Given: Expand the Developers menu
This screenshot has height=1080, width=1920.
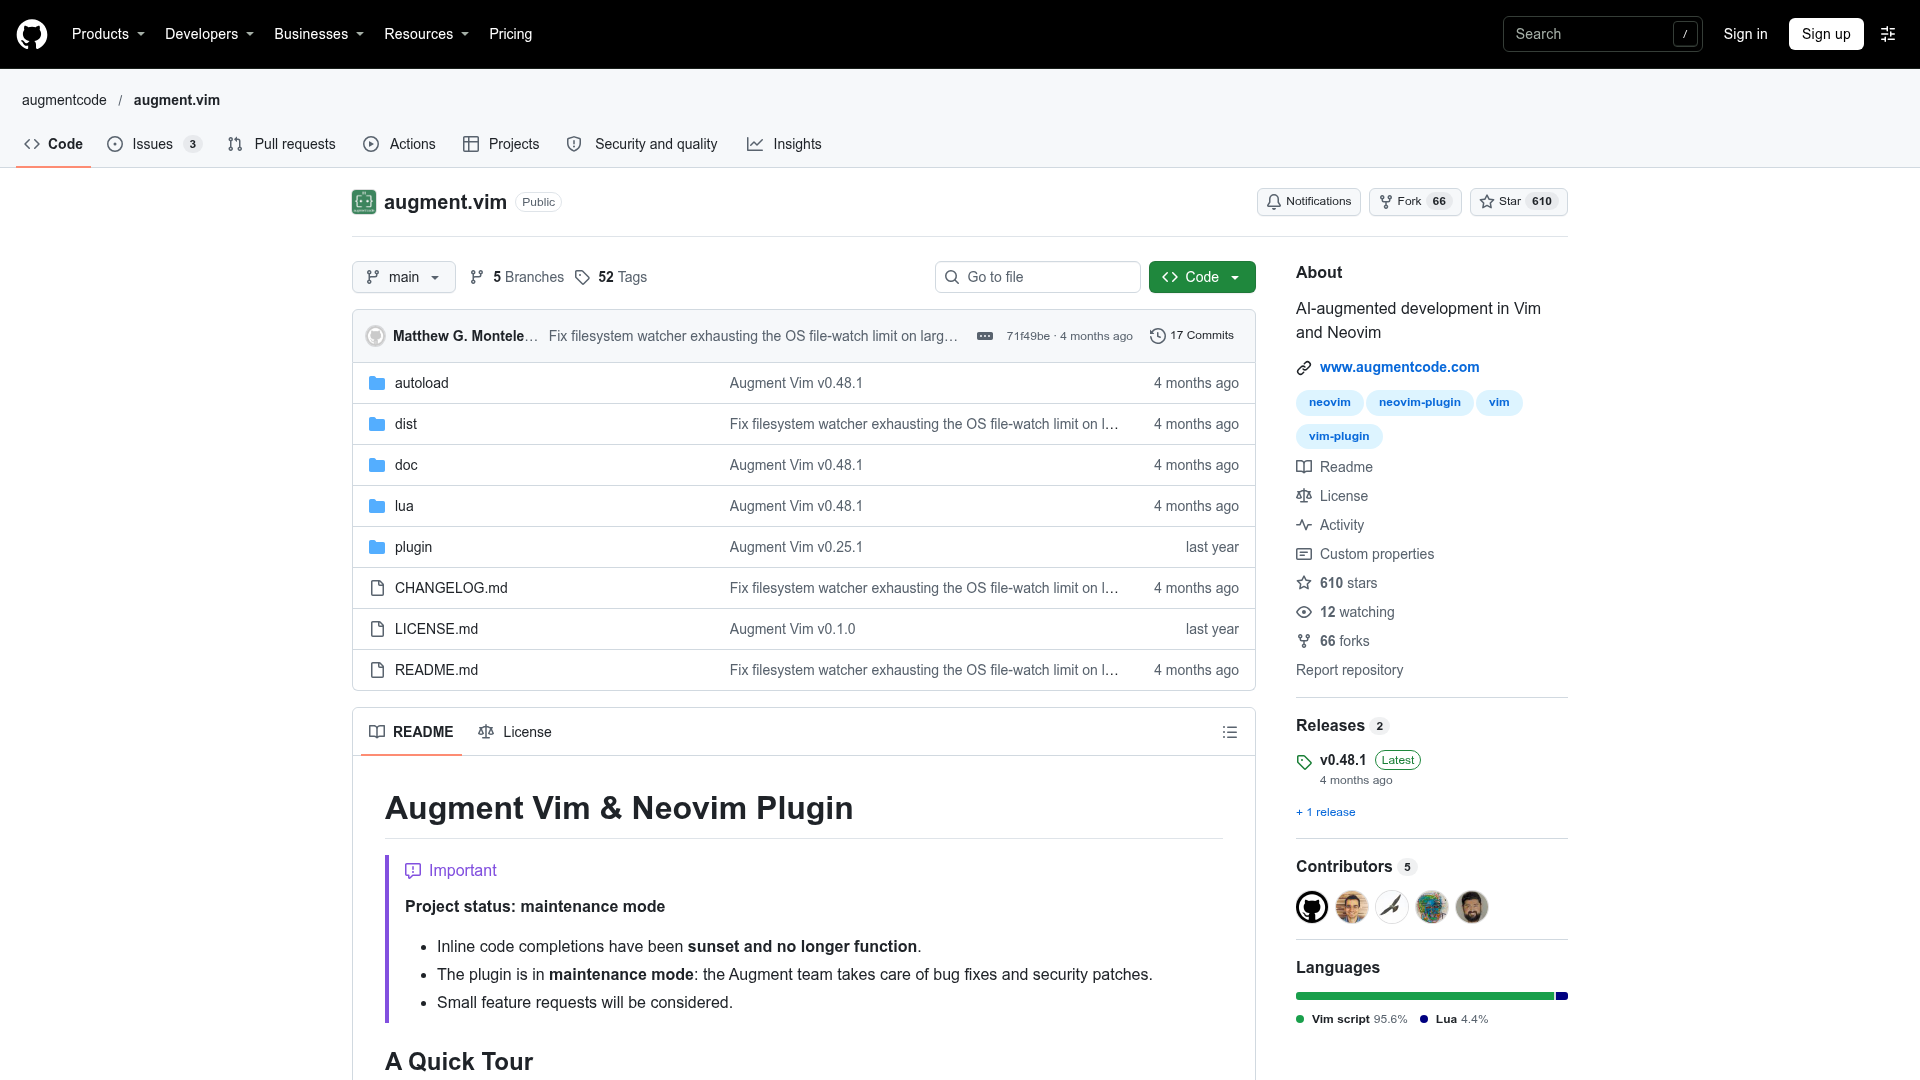Looking at the screenshot, I should (209, 34).
